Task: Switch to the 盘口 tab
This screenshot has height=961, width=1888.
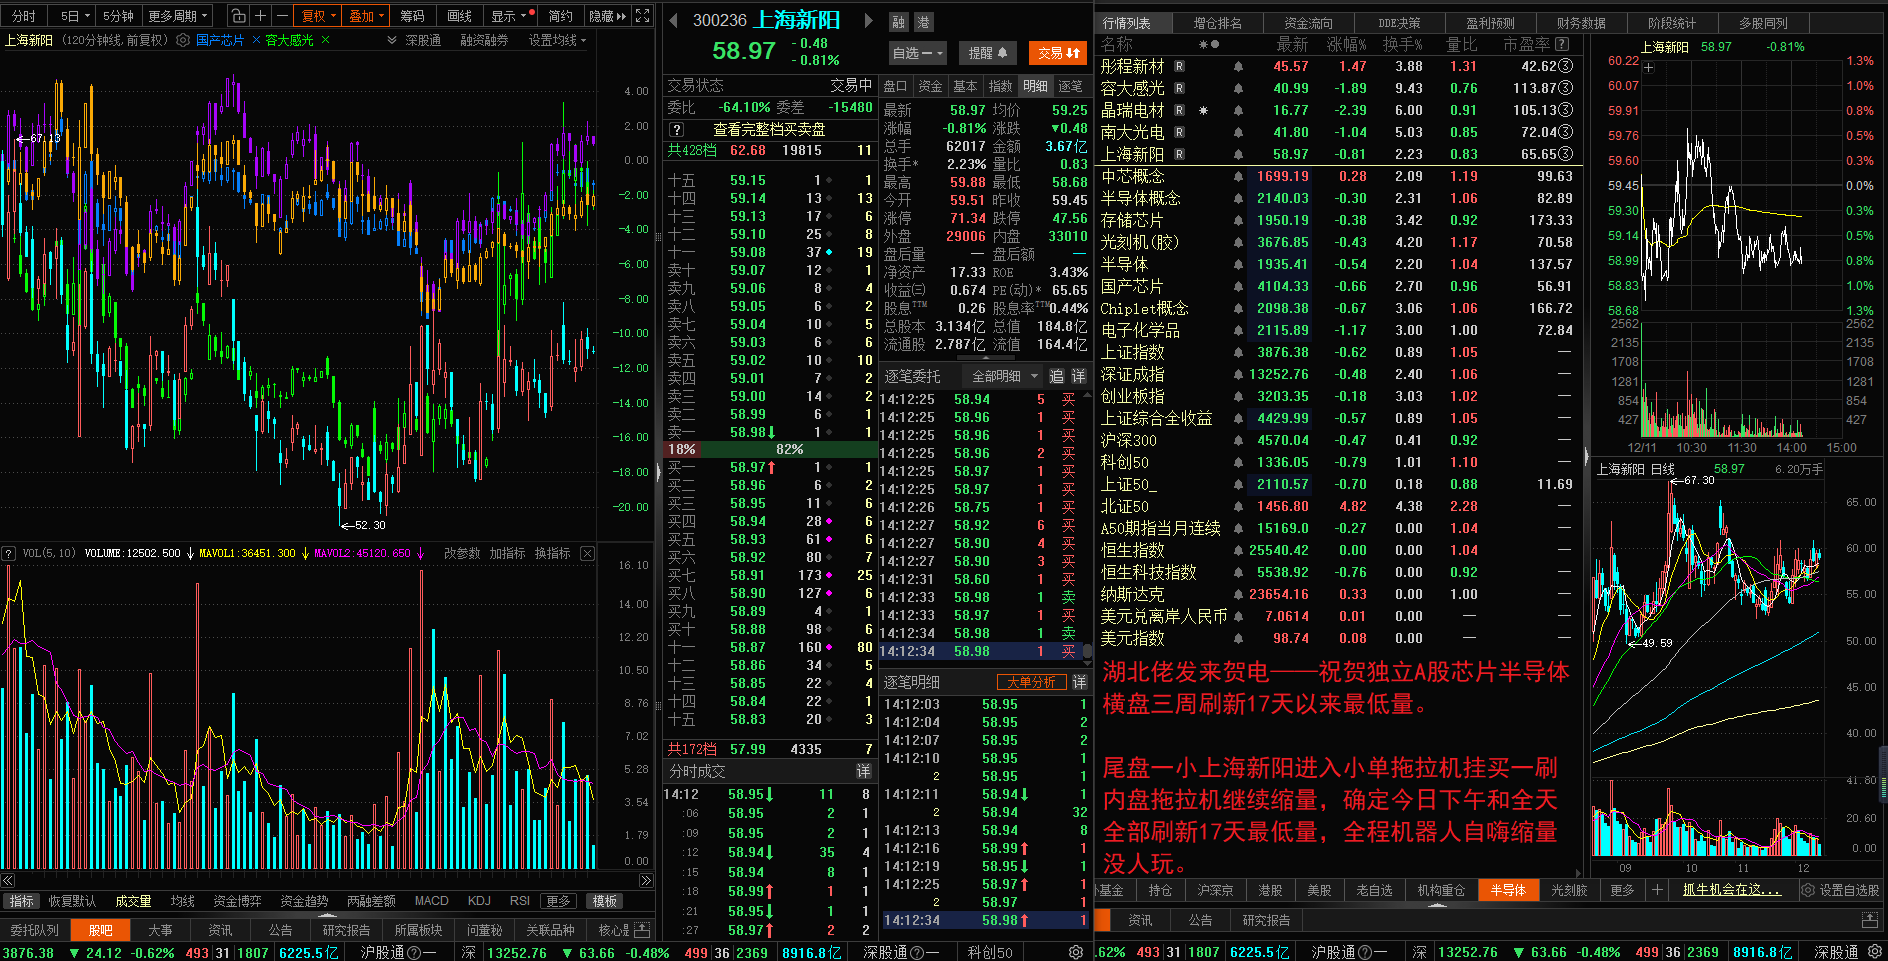Action: pos(895,86)
